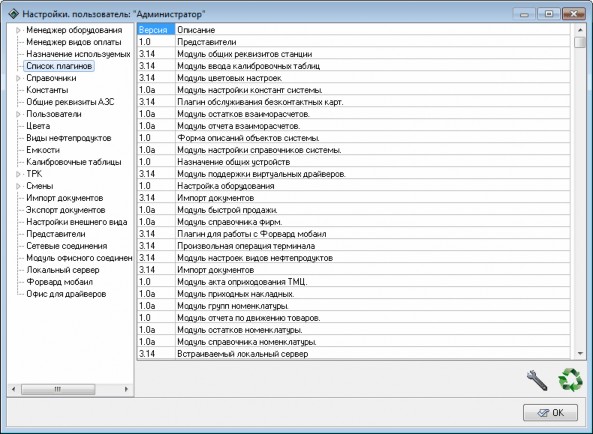Select Локальный сервер tree item
This screenshot has height=434, width=593.
[x=63, y=270]
